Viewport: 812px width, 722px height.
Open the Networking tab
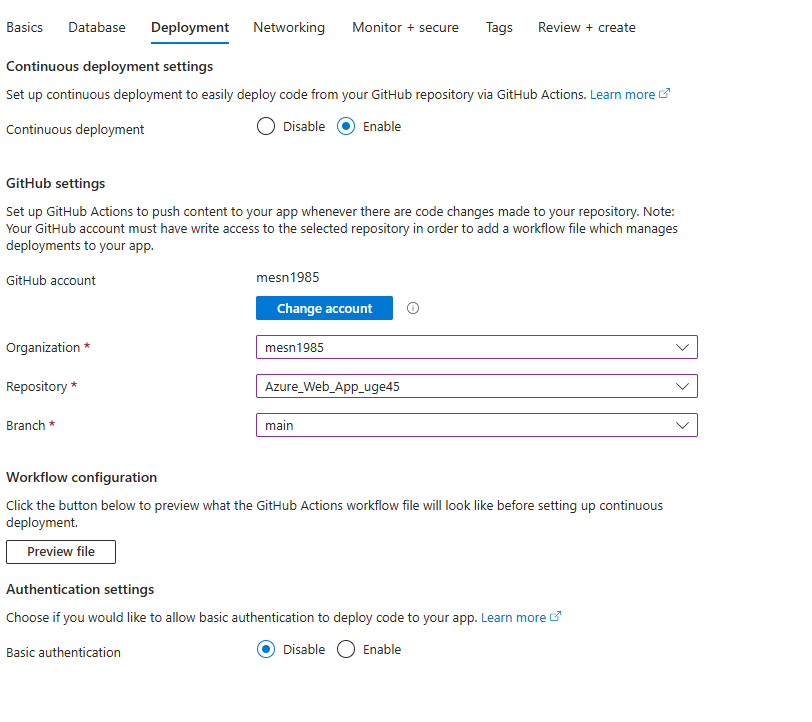pos(289,27)
